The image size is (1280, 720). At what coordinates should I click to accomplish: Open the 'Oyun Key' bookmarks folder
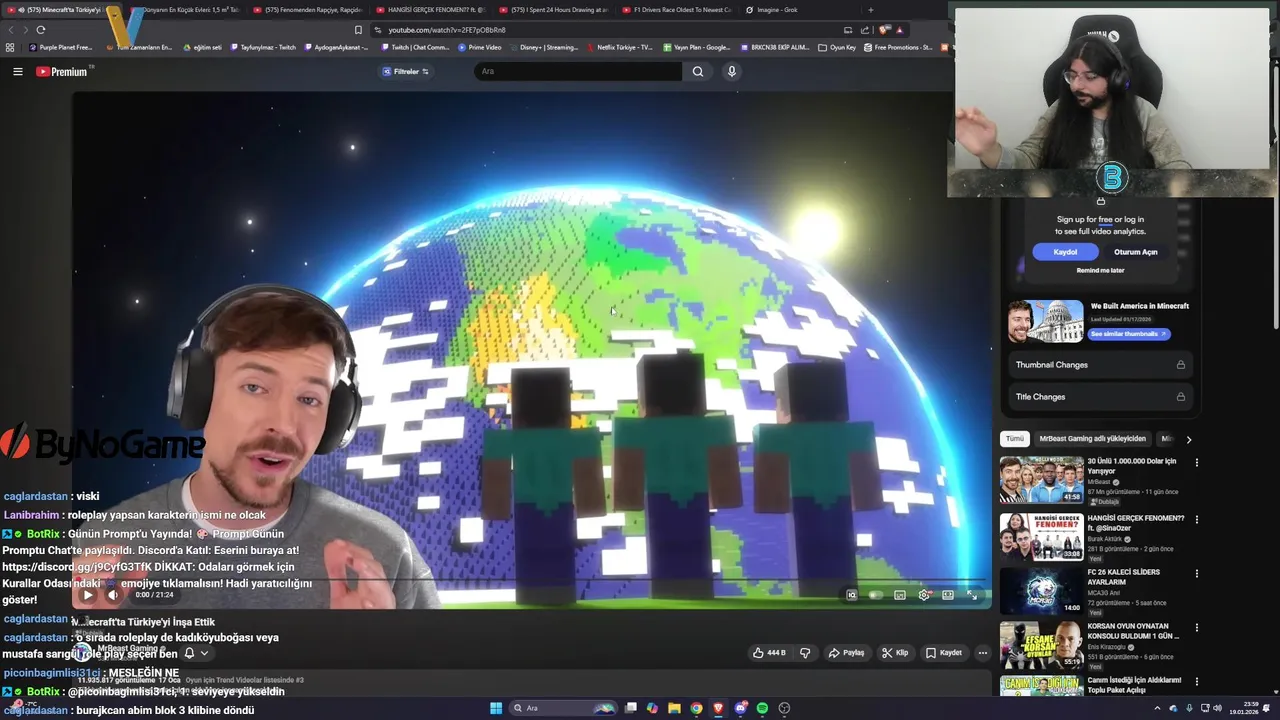coord(837,47)
